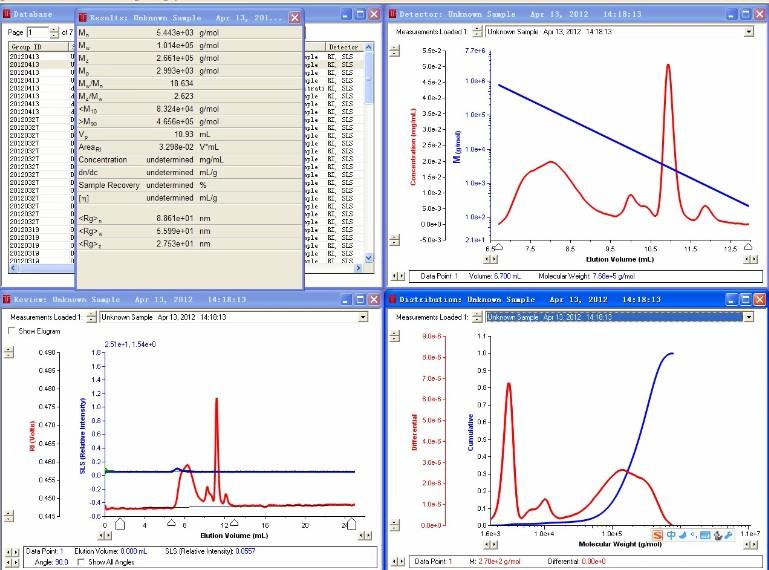This screenshot has width=769, height=570.
Task: Click the Concentration row in the Results window
Action: coord(189,160)
